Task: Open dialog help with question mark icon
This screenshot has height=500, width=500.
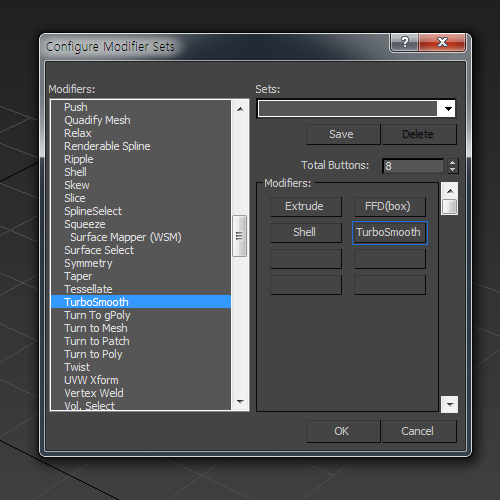Action: point(404,42)
